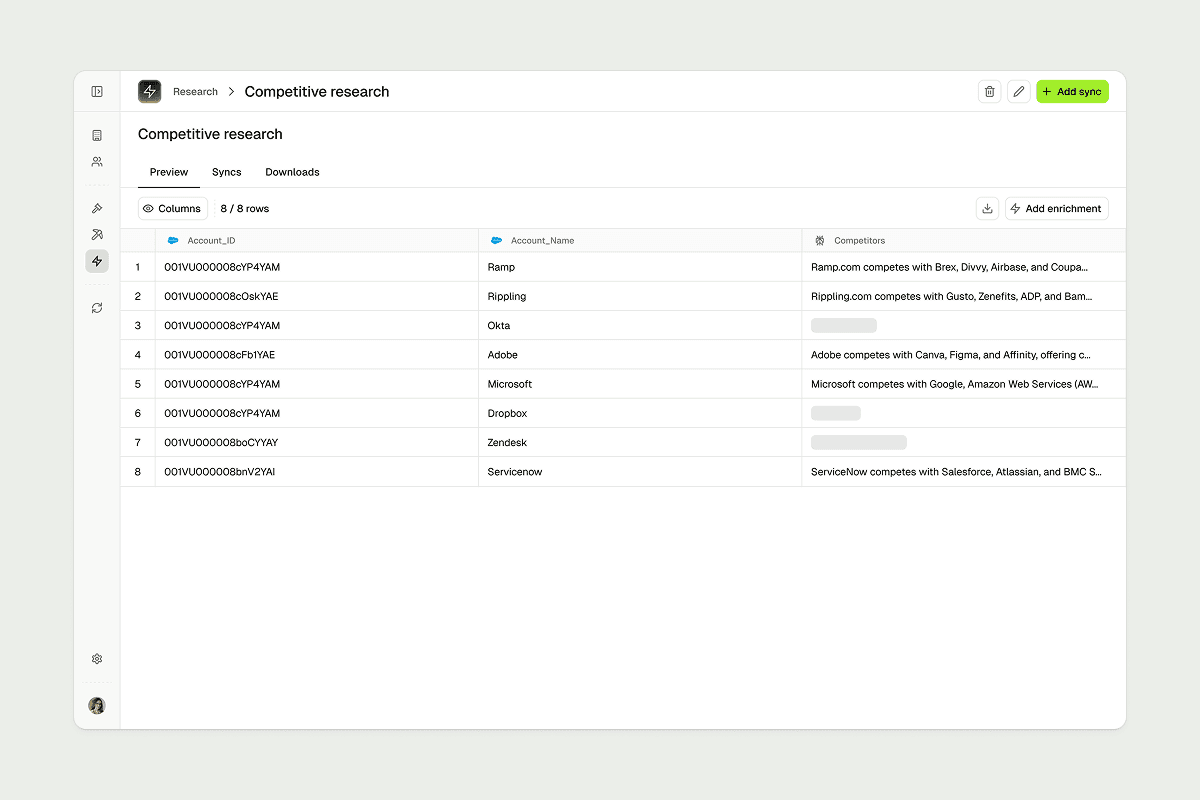Image resolution: width=1200 pixels, height=800 pixels.
Task: Switch to the Syncs tab
Action: 227,172
